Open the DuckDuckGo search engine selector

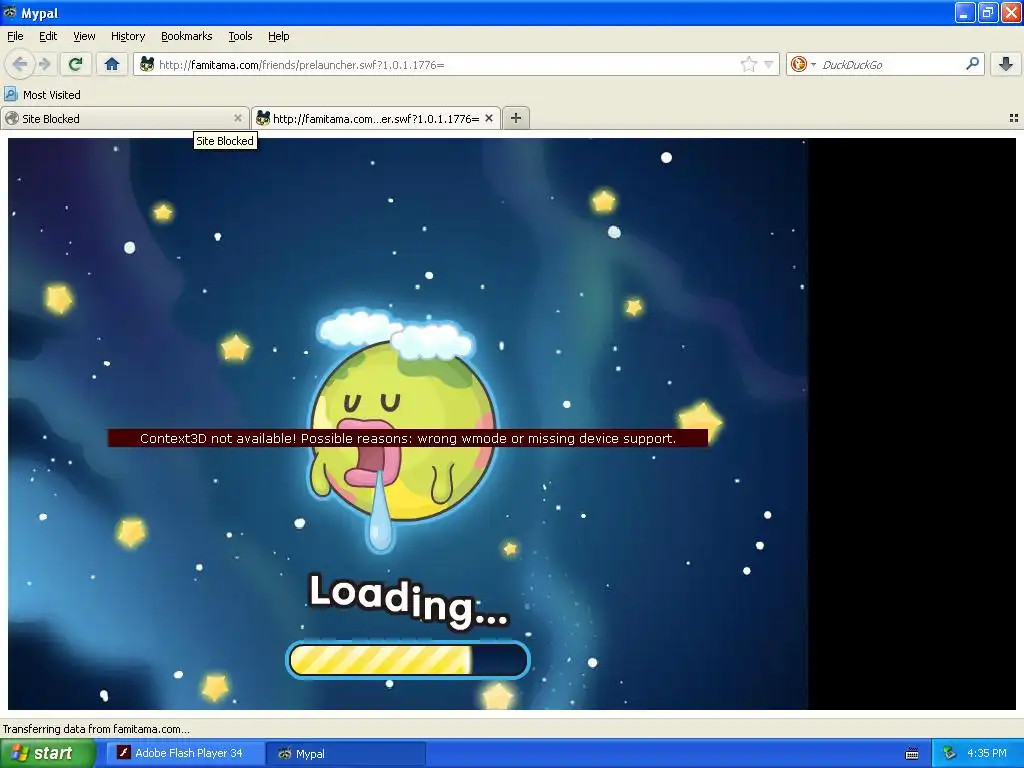coord(803,64)
